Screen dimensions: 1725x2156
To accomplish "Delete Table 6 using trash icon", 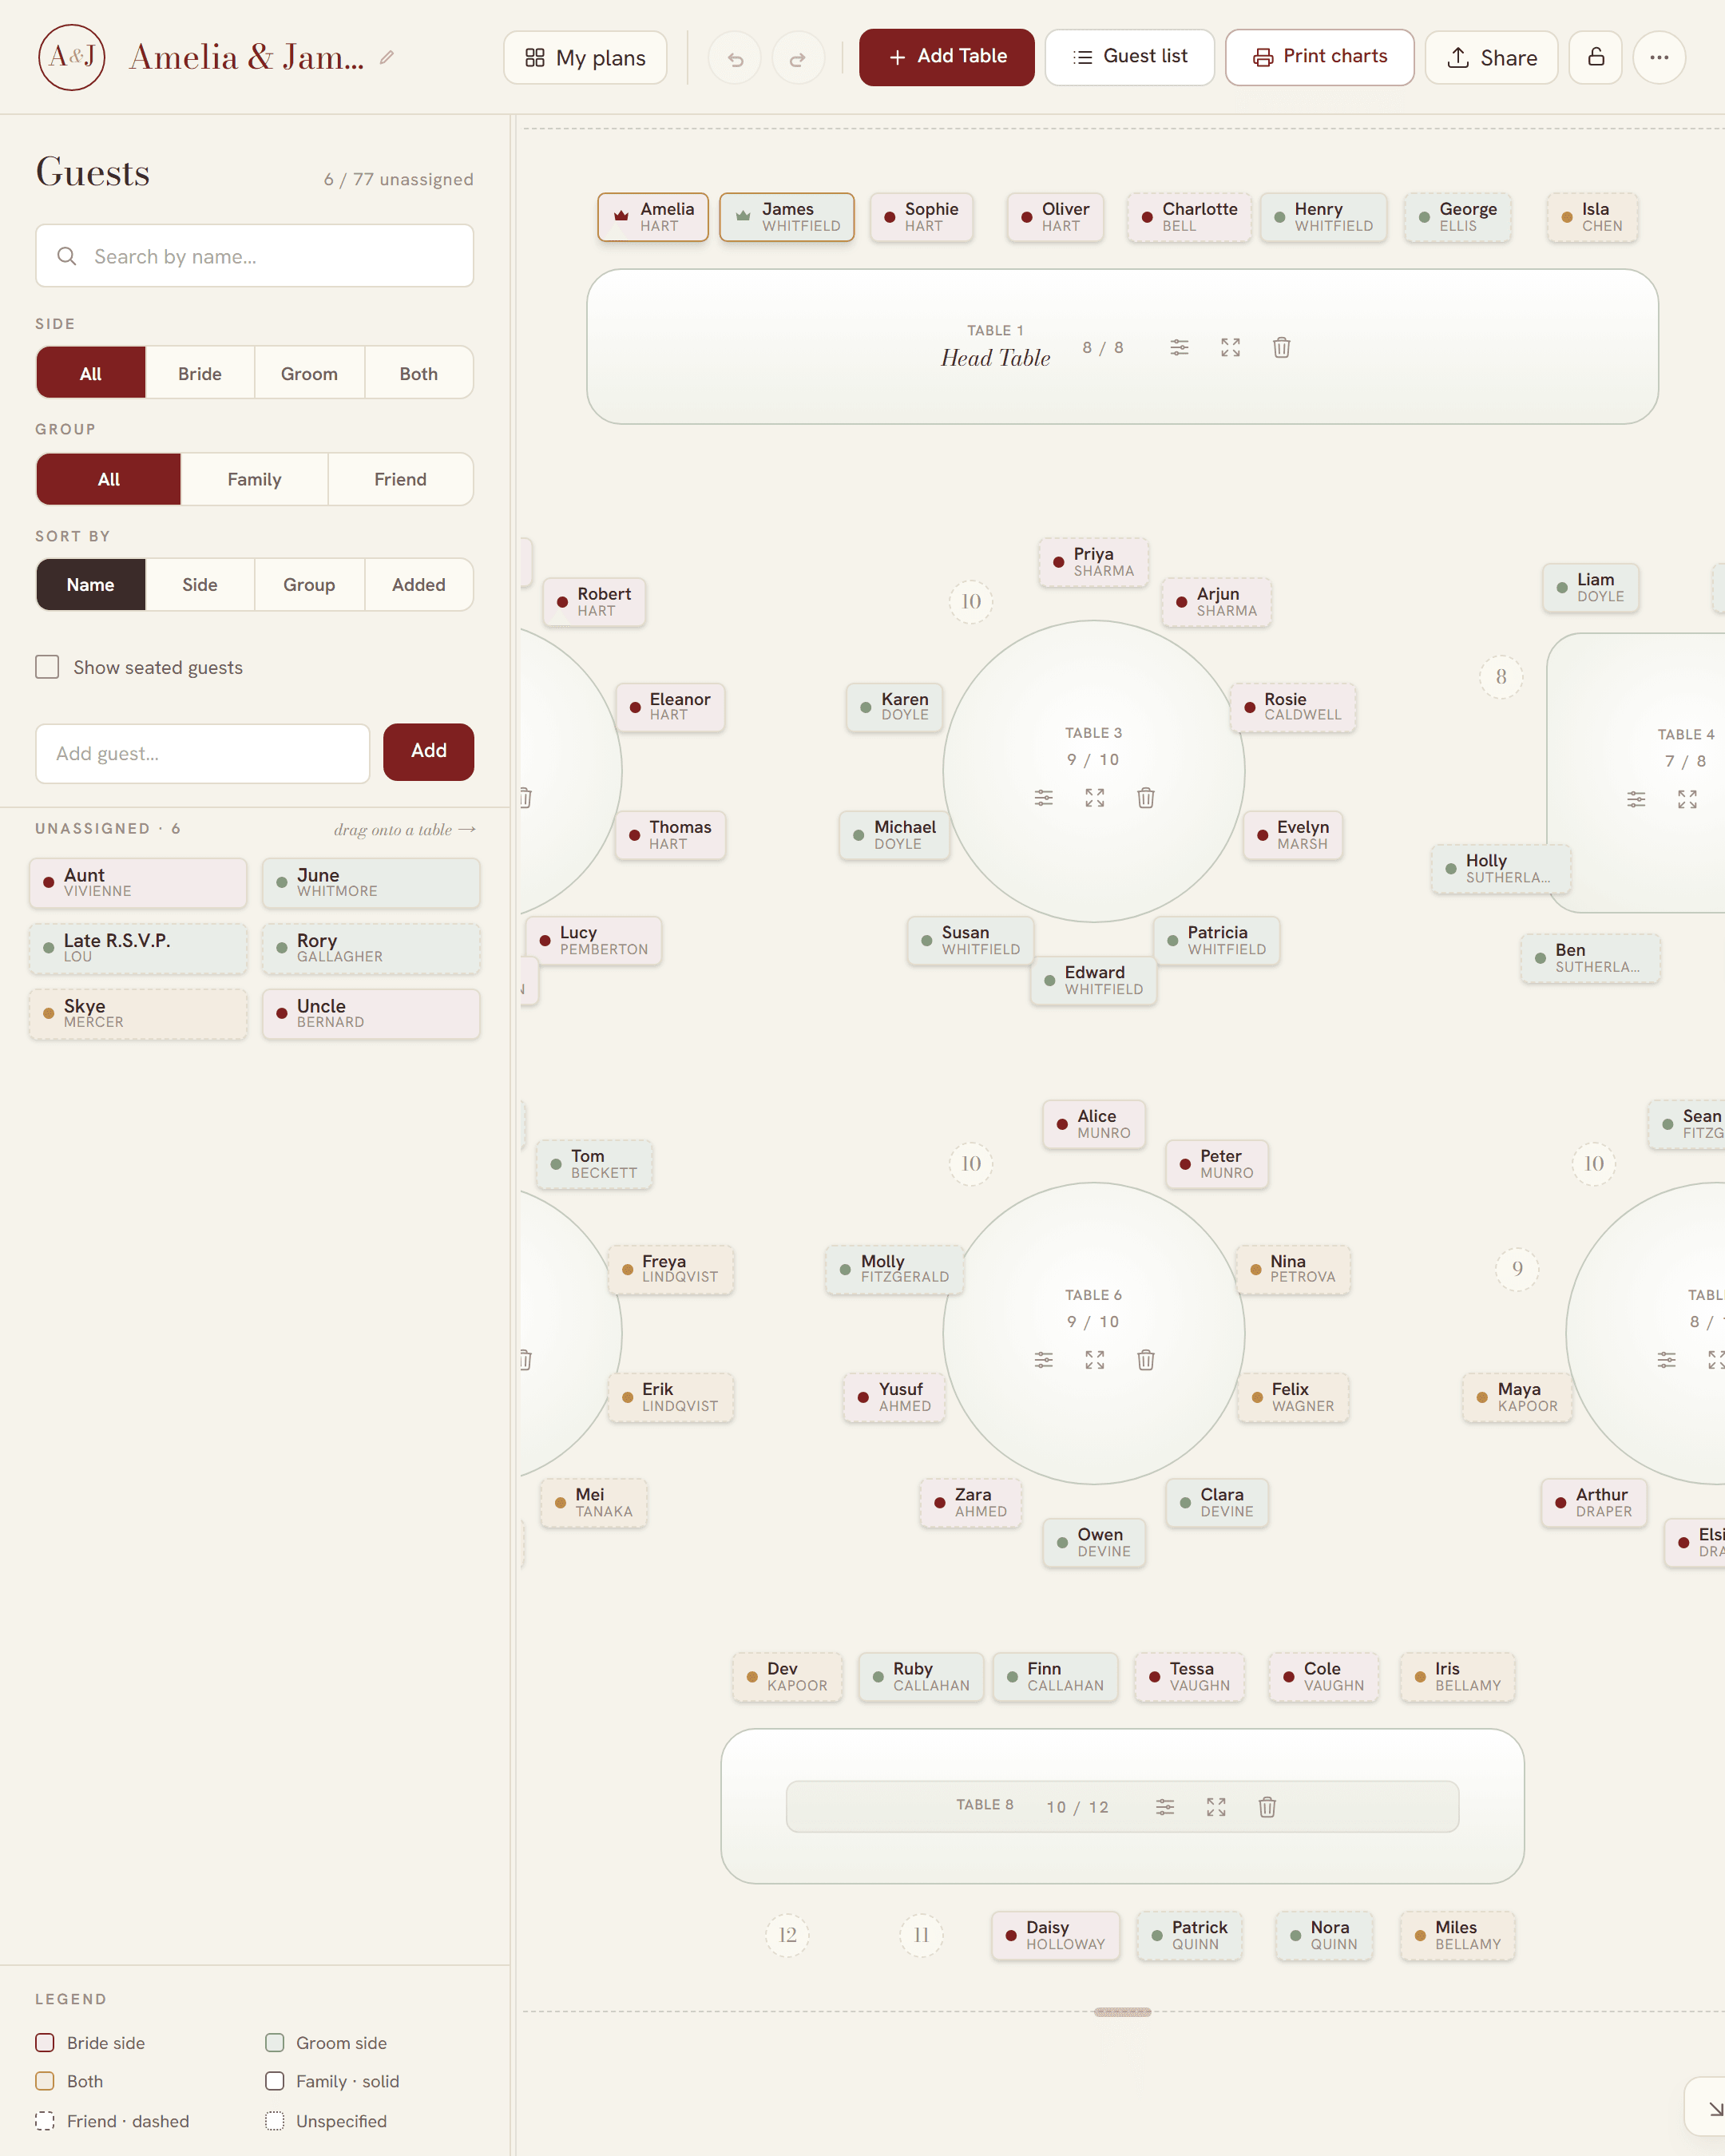I will pyautogui.click(x=1146, y=1359).
